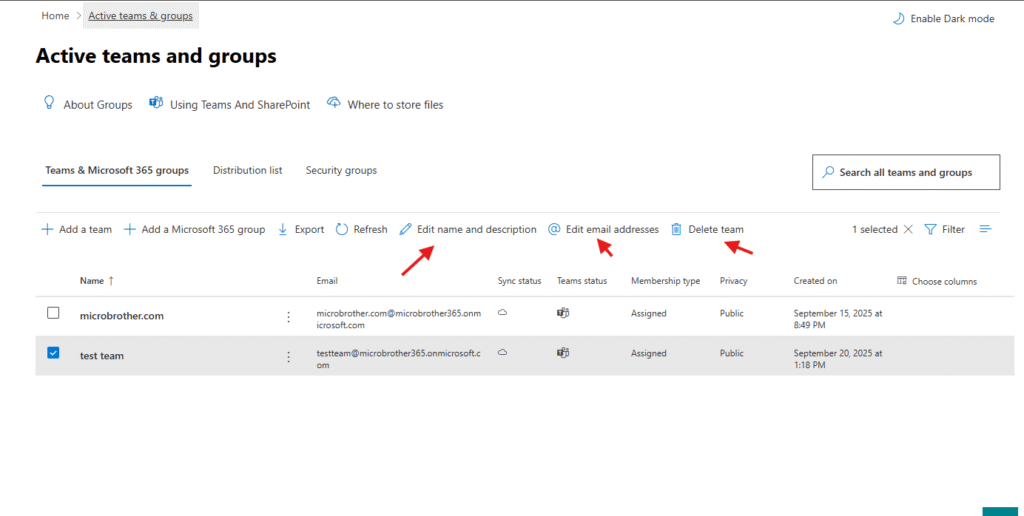Click the Delete team trash icon

[677, 230]
